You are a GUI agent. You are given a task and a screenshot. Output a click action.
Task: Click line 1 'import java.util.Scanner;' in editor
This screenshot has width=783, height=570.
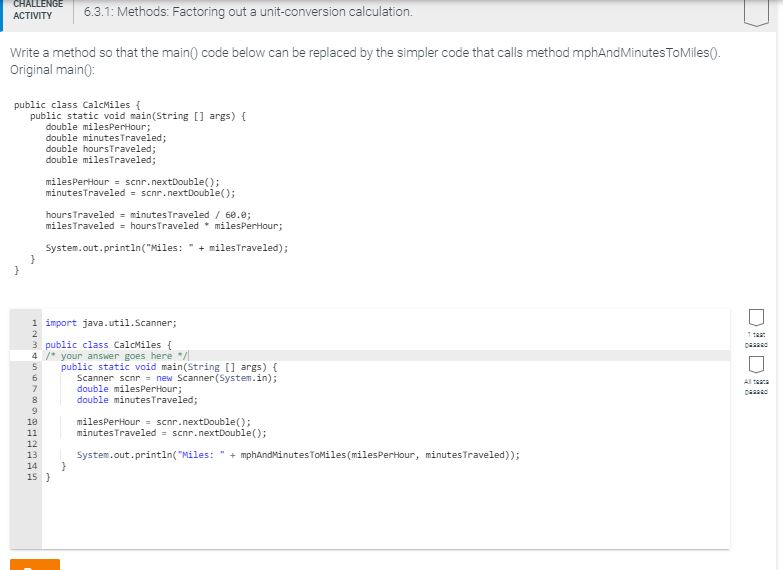pos(111,323)
